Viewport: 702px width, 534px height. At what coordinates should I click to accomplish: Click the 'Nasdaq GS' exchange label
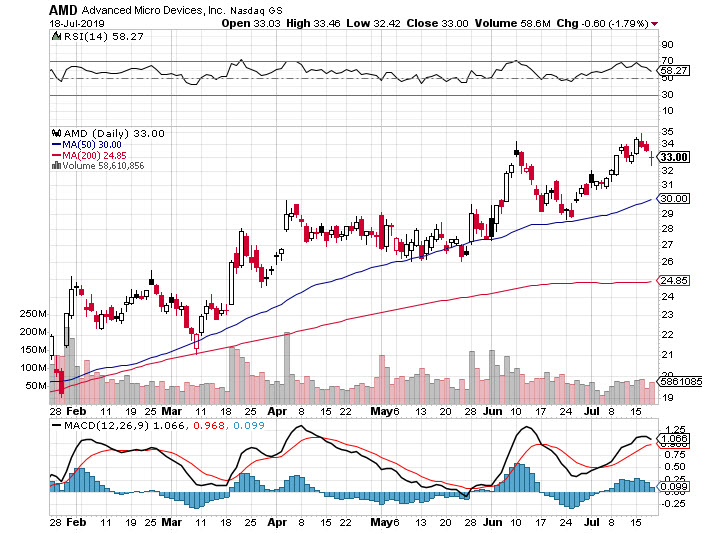(256, 10)
